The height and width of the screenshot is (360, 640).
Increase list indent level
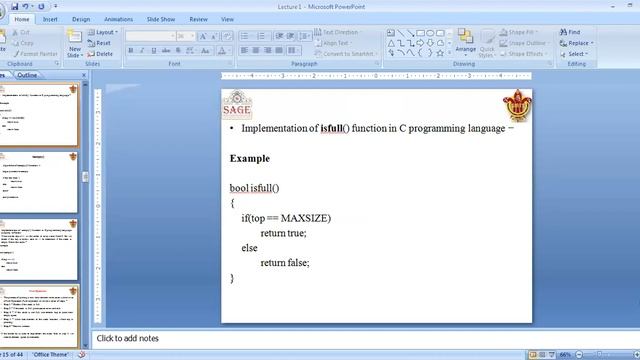291,36
